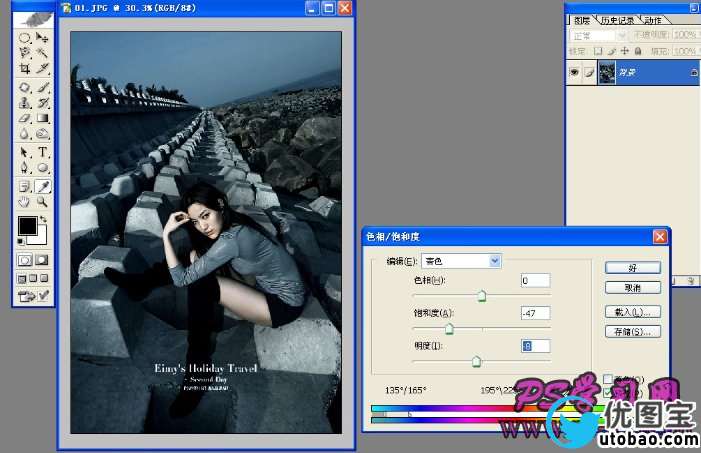This screenshot has width=701, height=453.
Task: Select the Brush tool
Action: (42, 87)
